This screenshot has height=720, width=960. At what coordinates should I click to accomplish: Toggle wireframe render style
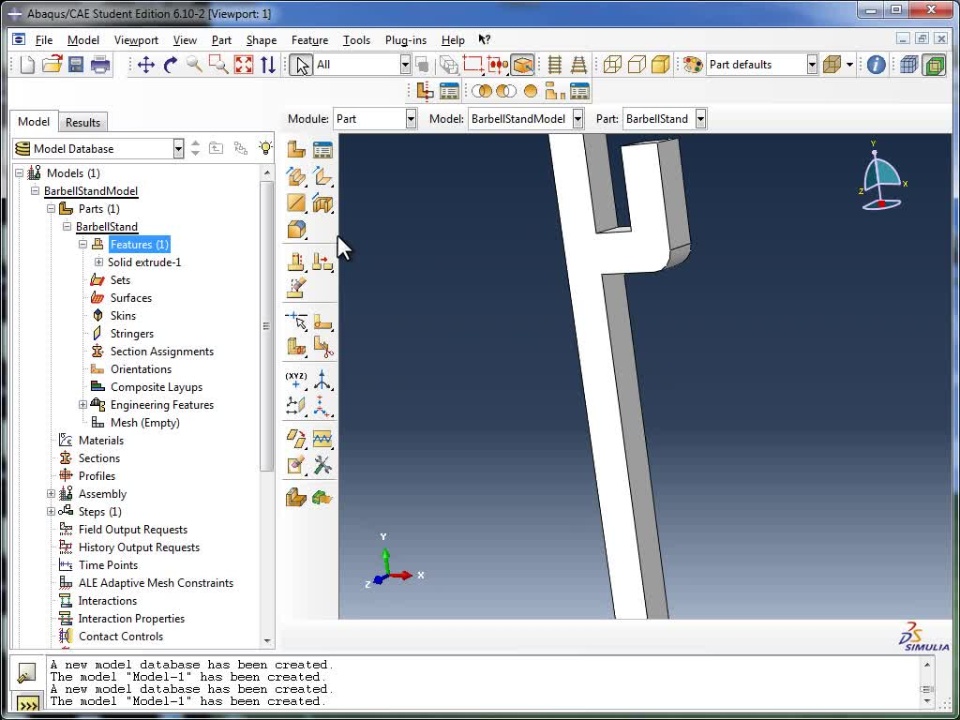pos(612,65)
